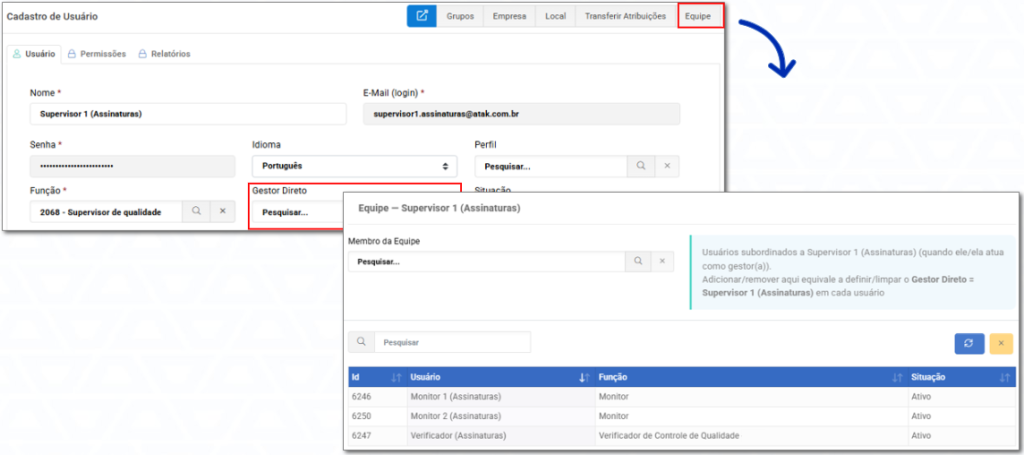The width and height of the screenshot is (1024, 455).
Task: Sort table by Função column
Action: (750, 377)
